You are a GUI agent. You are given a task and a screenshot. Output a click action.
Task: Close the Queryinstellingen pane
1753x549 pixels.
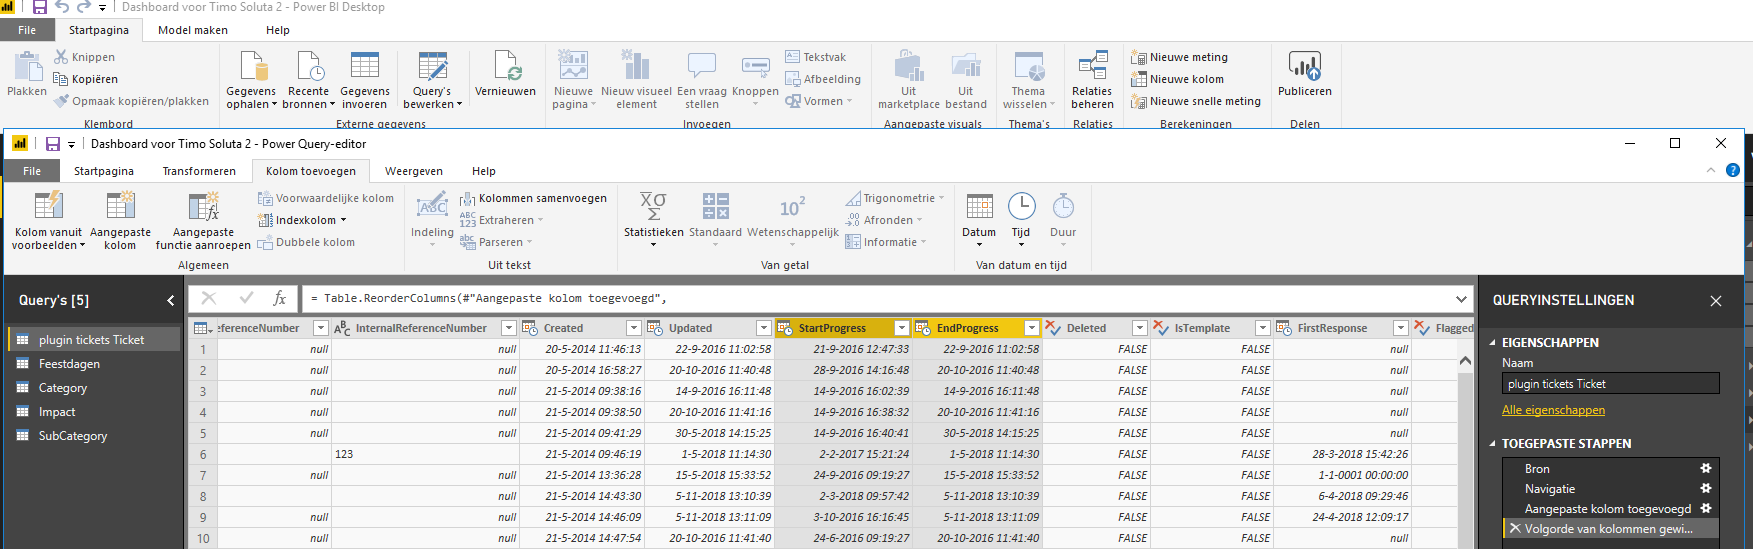pyautogui.click(x=1716, y=300)
